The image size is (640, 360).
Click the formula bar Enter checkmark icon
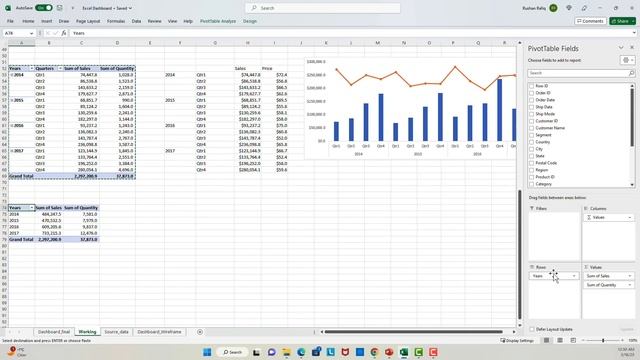click(56, 33)
